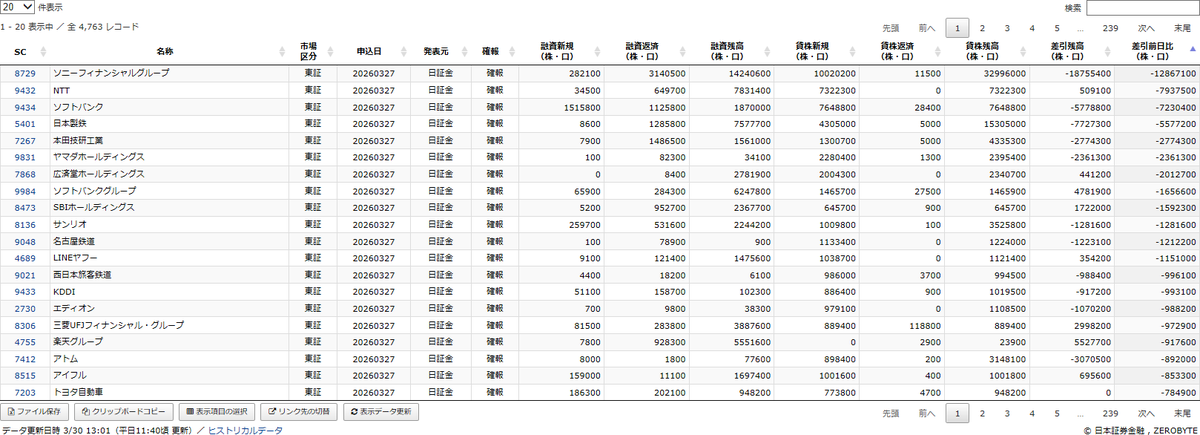Click 次へ in the bottom pagination
This screenshot has width=1200, height=435.
[x=1146, y=413]
